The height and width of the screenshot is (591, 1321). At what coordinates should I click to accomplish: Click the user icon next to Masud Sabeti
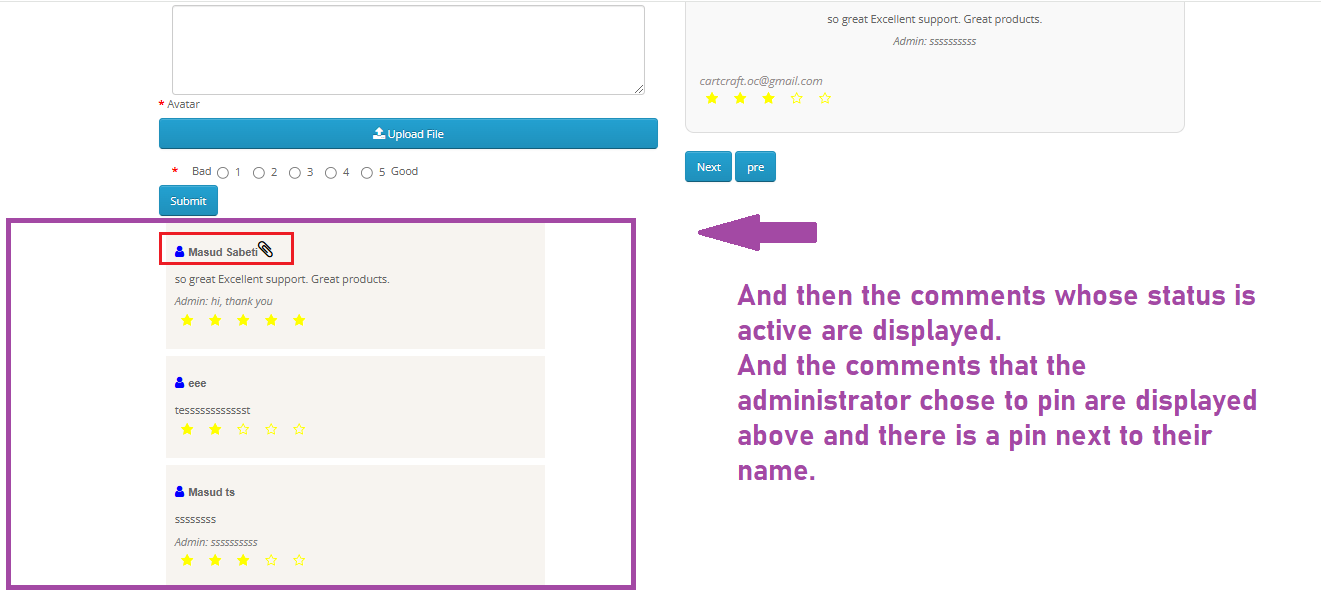tap(180, 252)
